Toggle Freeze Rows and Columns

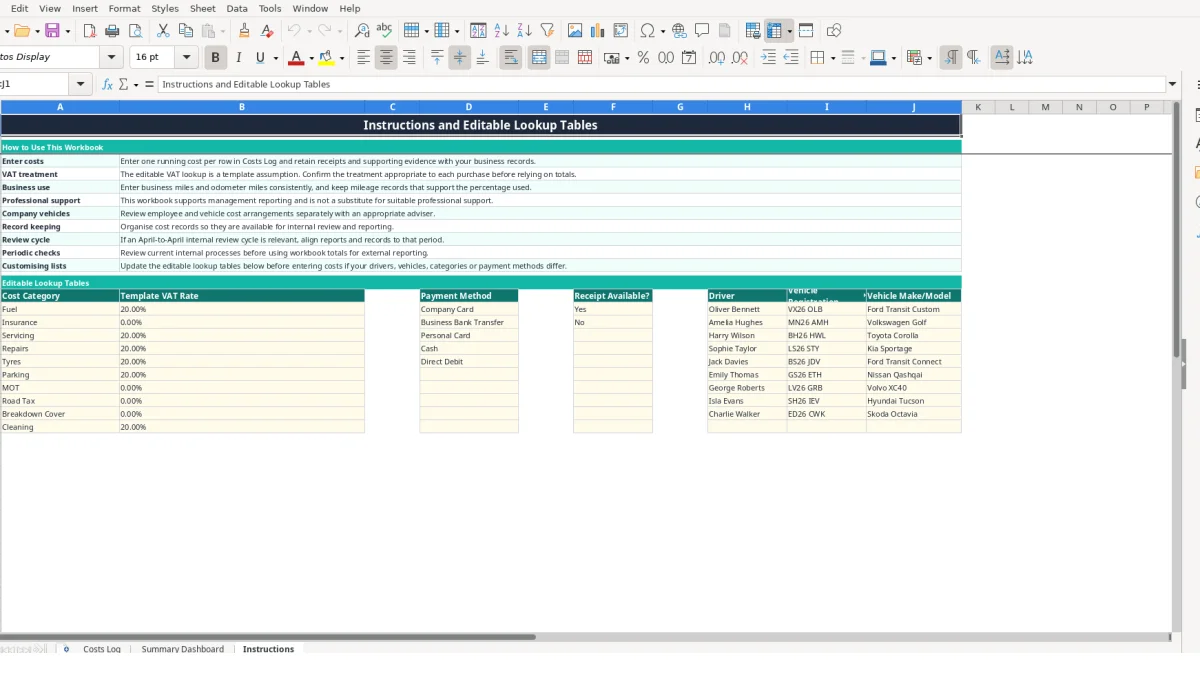pyautogui.click(x=774, y=31)
